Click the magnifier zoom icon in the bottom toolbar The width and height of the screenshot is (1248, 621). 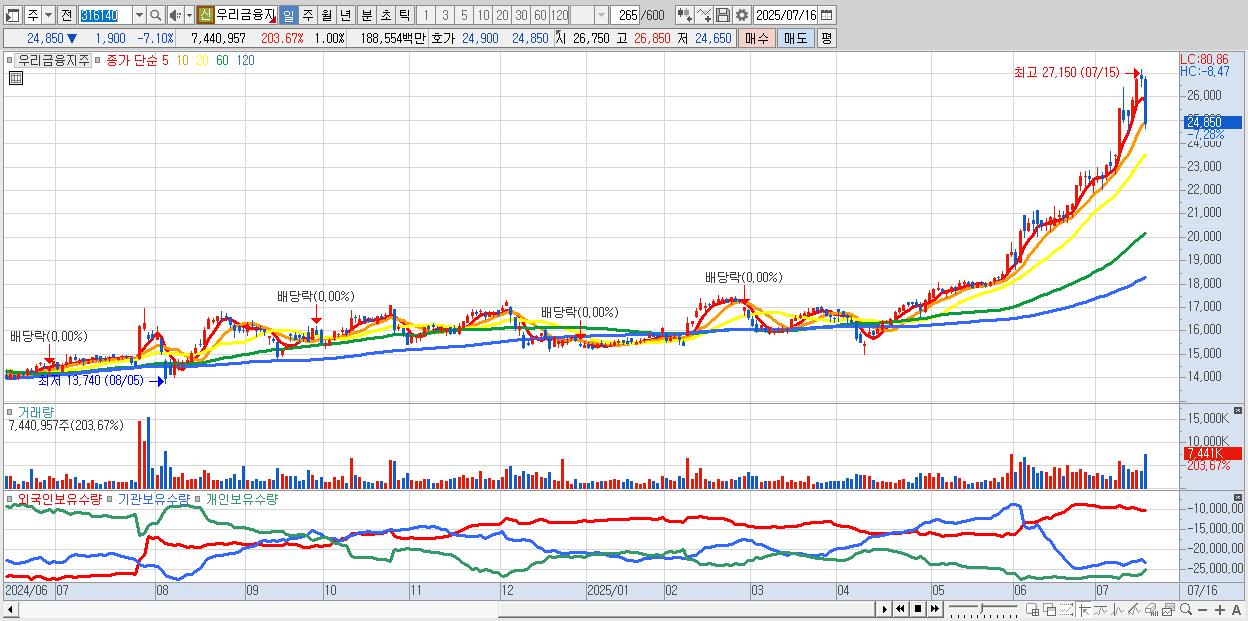1186,609
